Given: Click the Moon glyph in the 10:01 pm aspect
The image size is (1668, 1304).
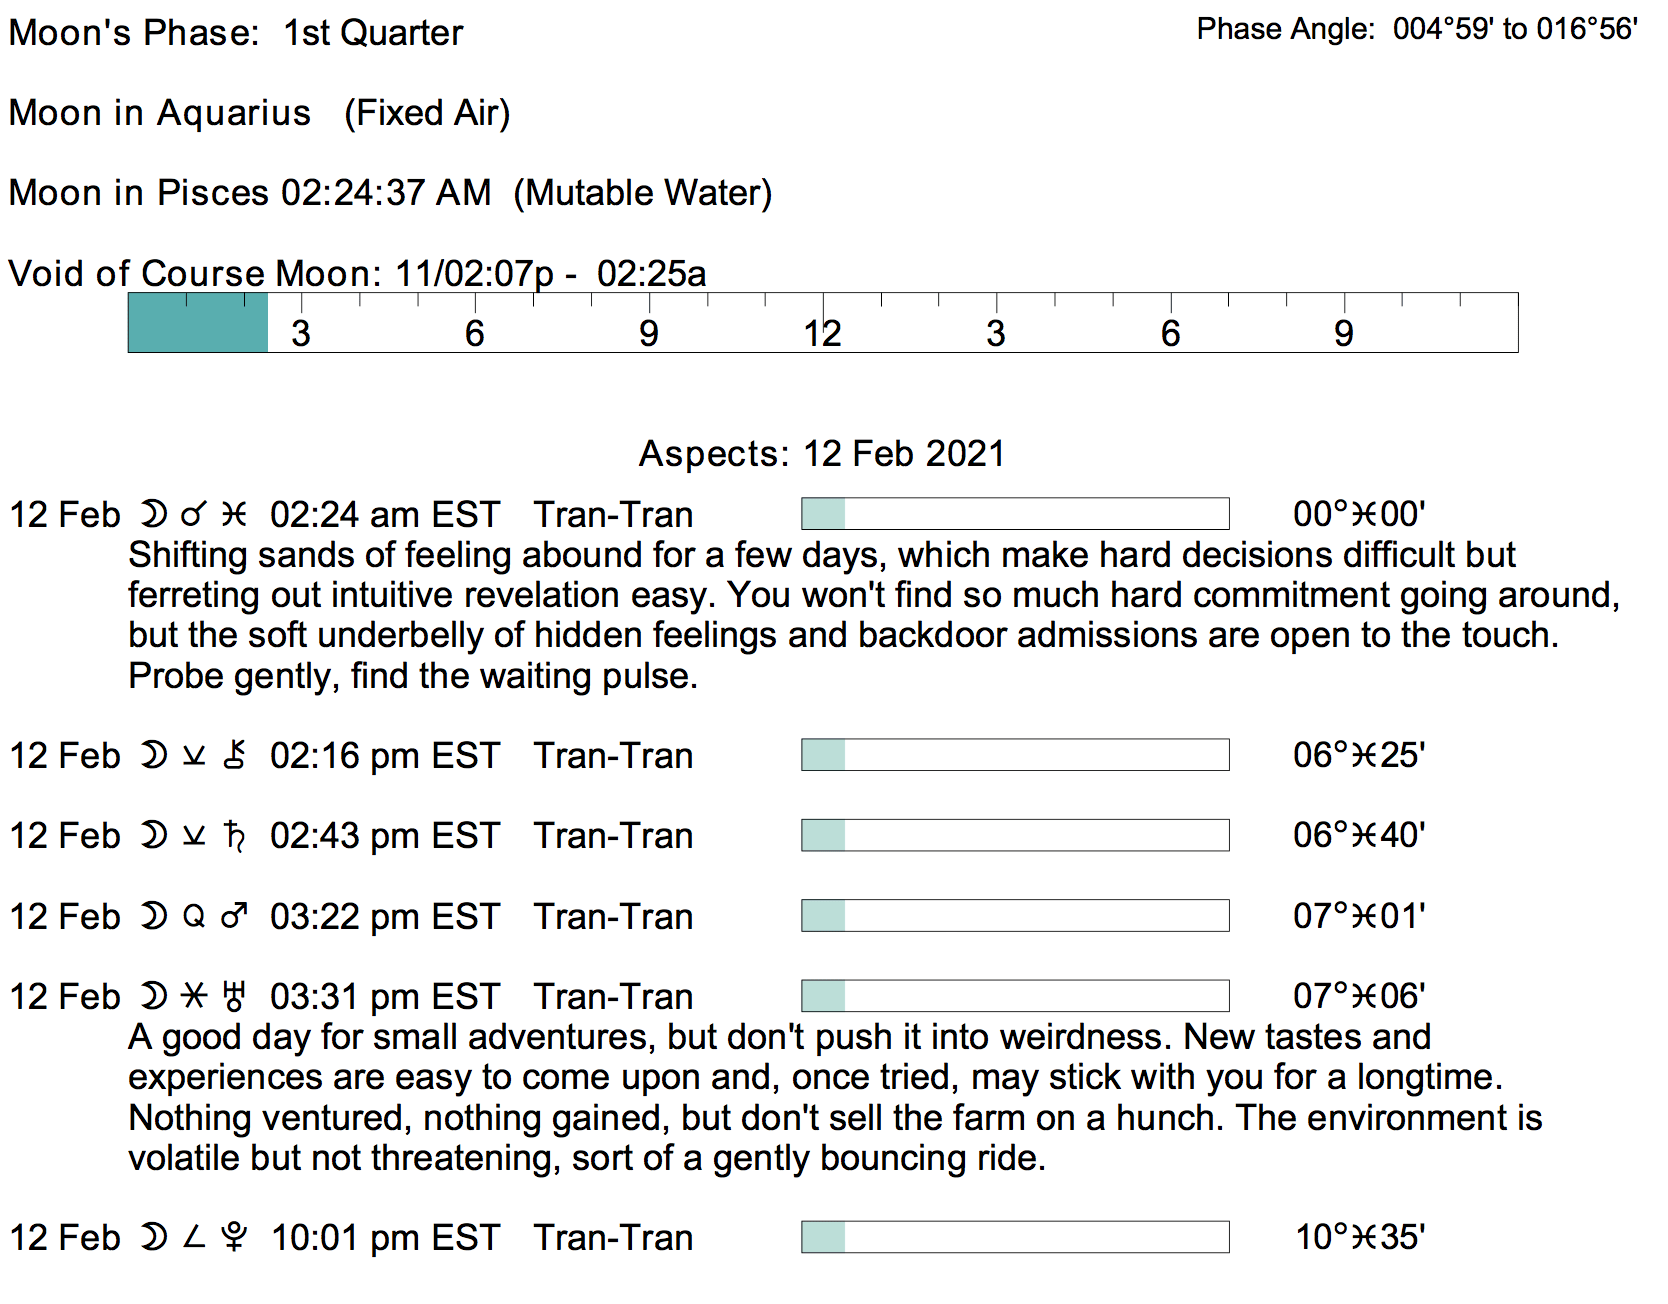Looking at the screenshot, I should coord(153,1237).
